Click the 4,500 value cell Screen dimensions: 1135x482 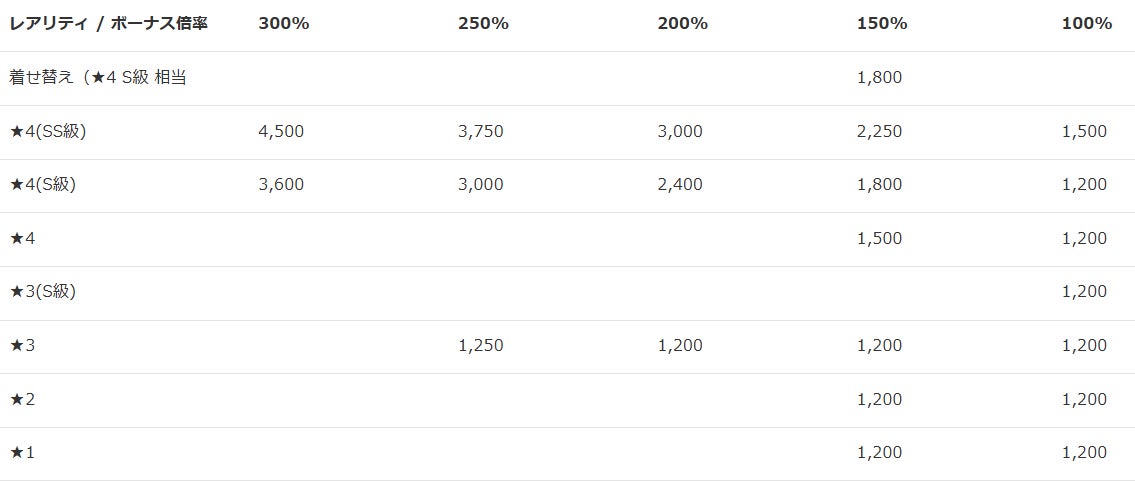click(281, 131)
